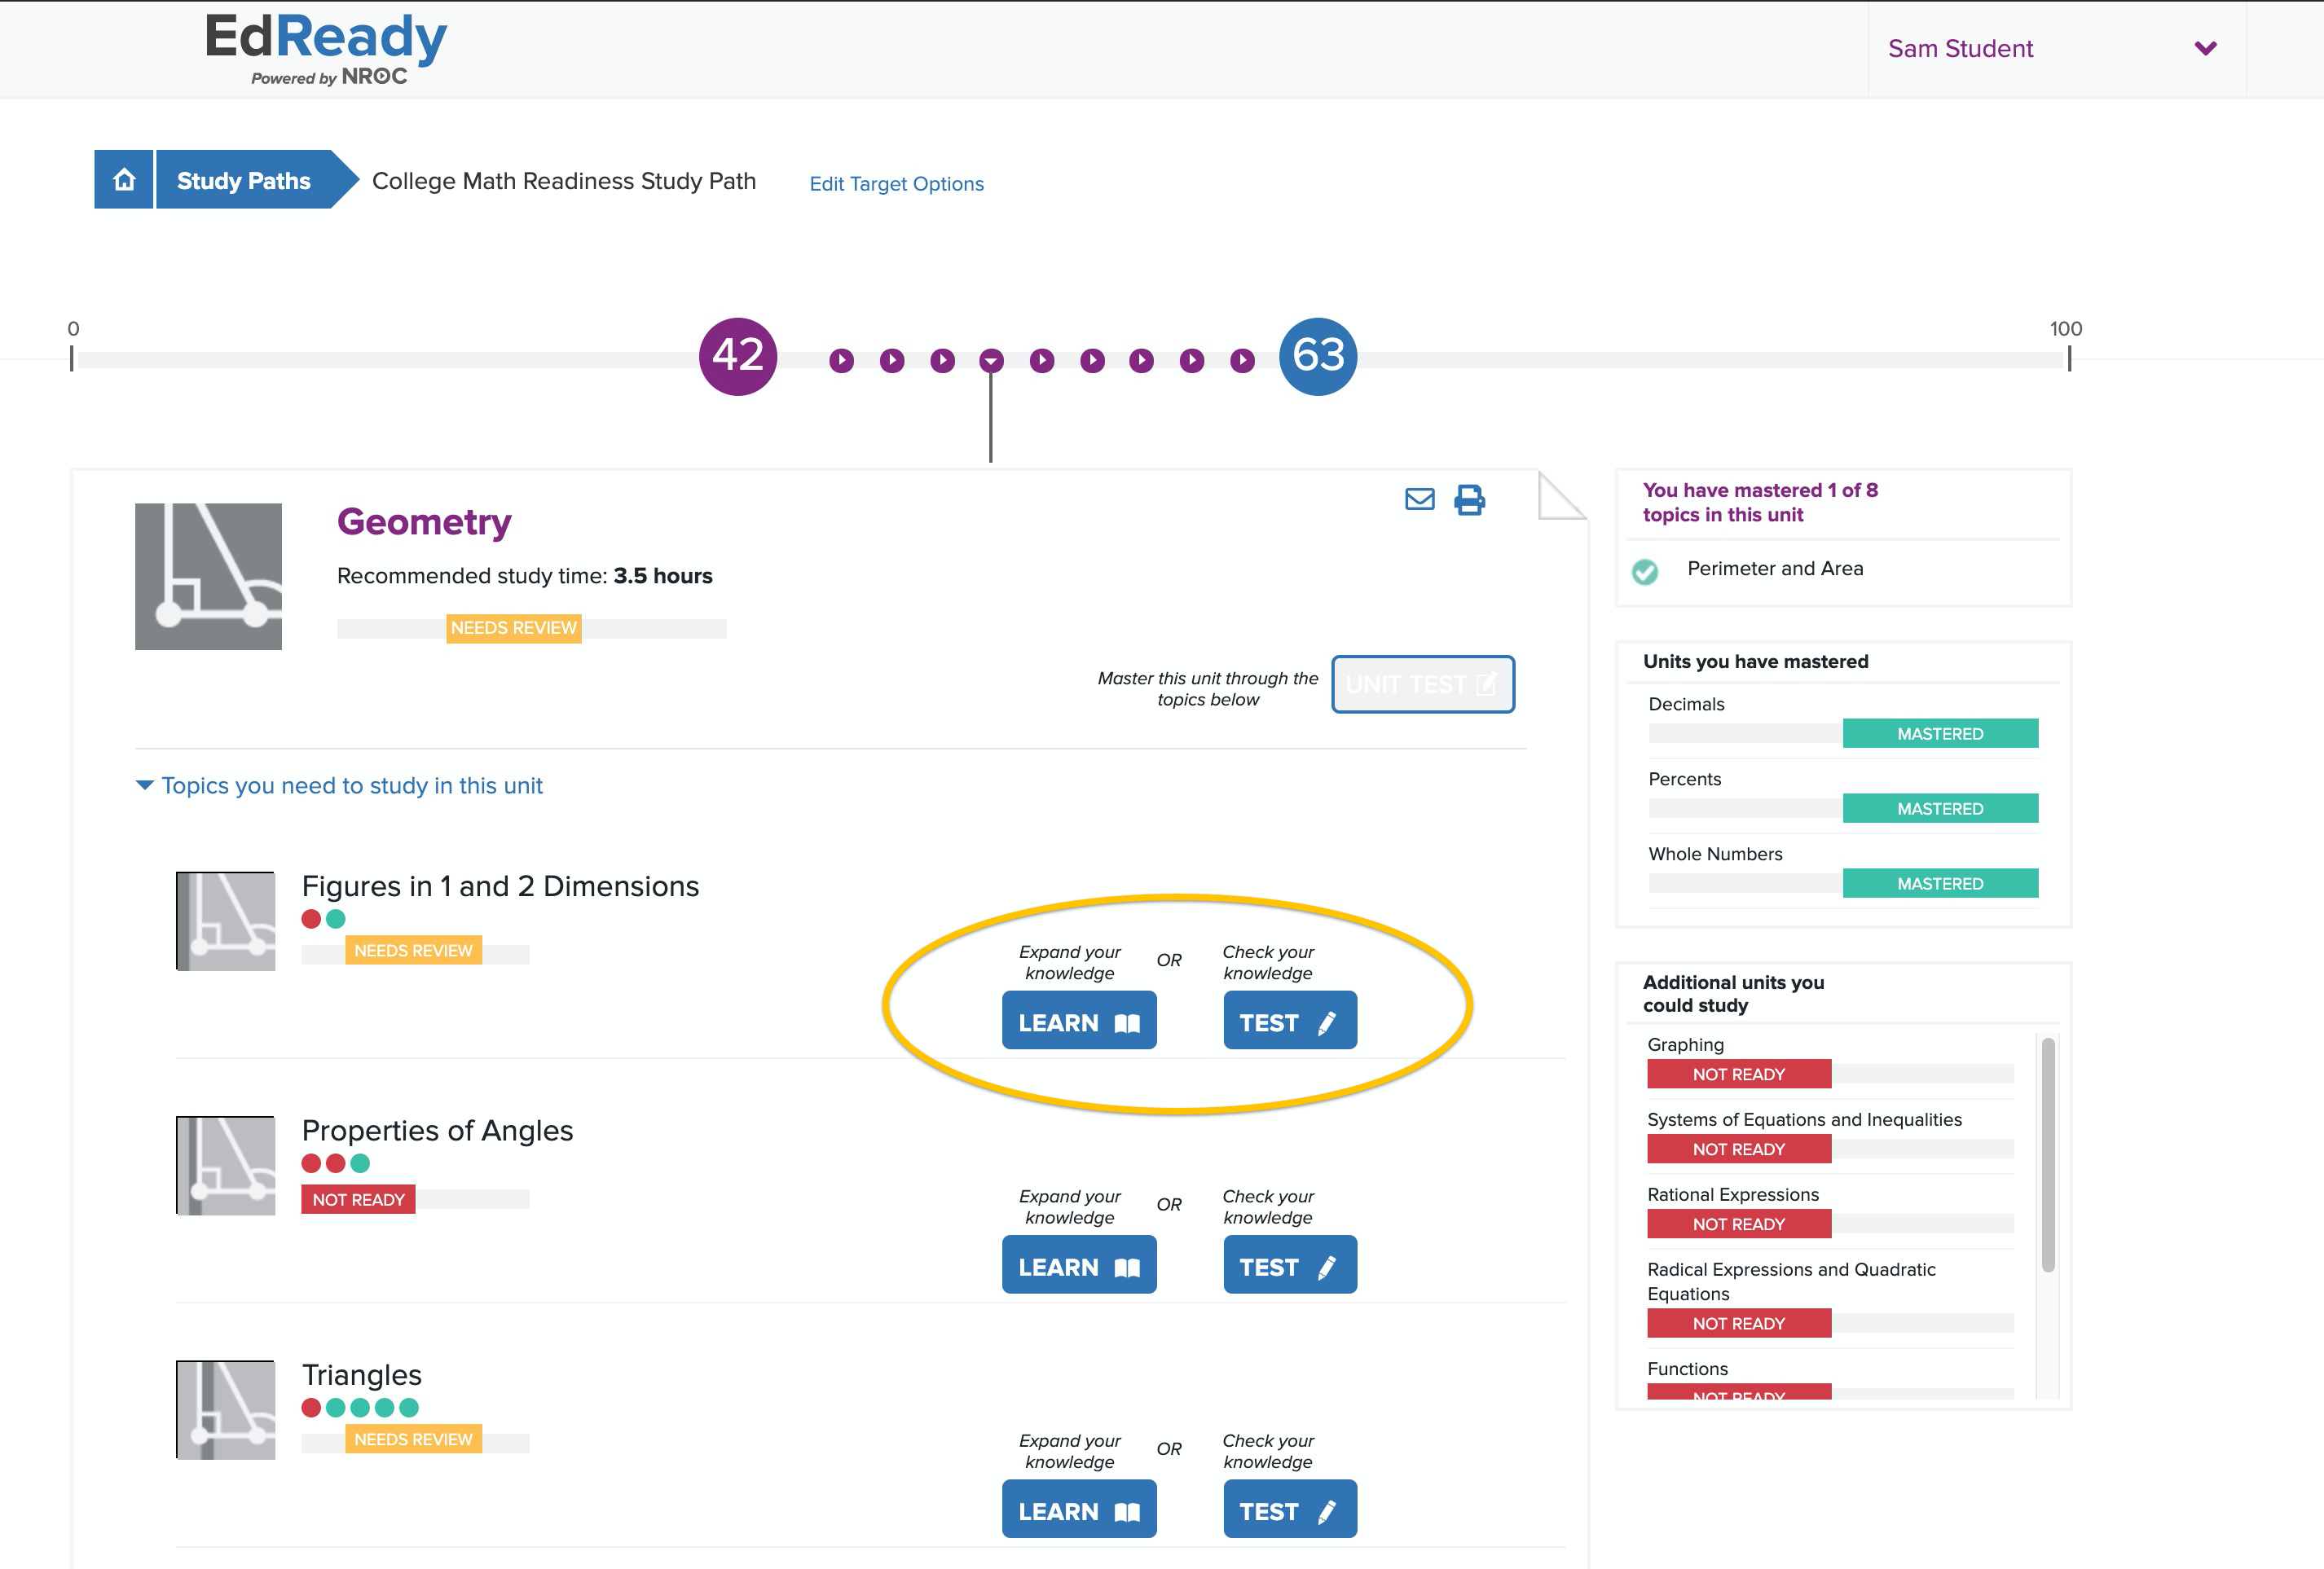Click the score marker showing 42
This screenshot has width=2324, height=1569.
[x=736, y=355]
